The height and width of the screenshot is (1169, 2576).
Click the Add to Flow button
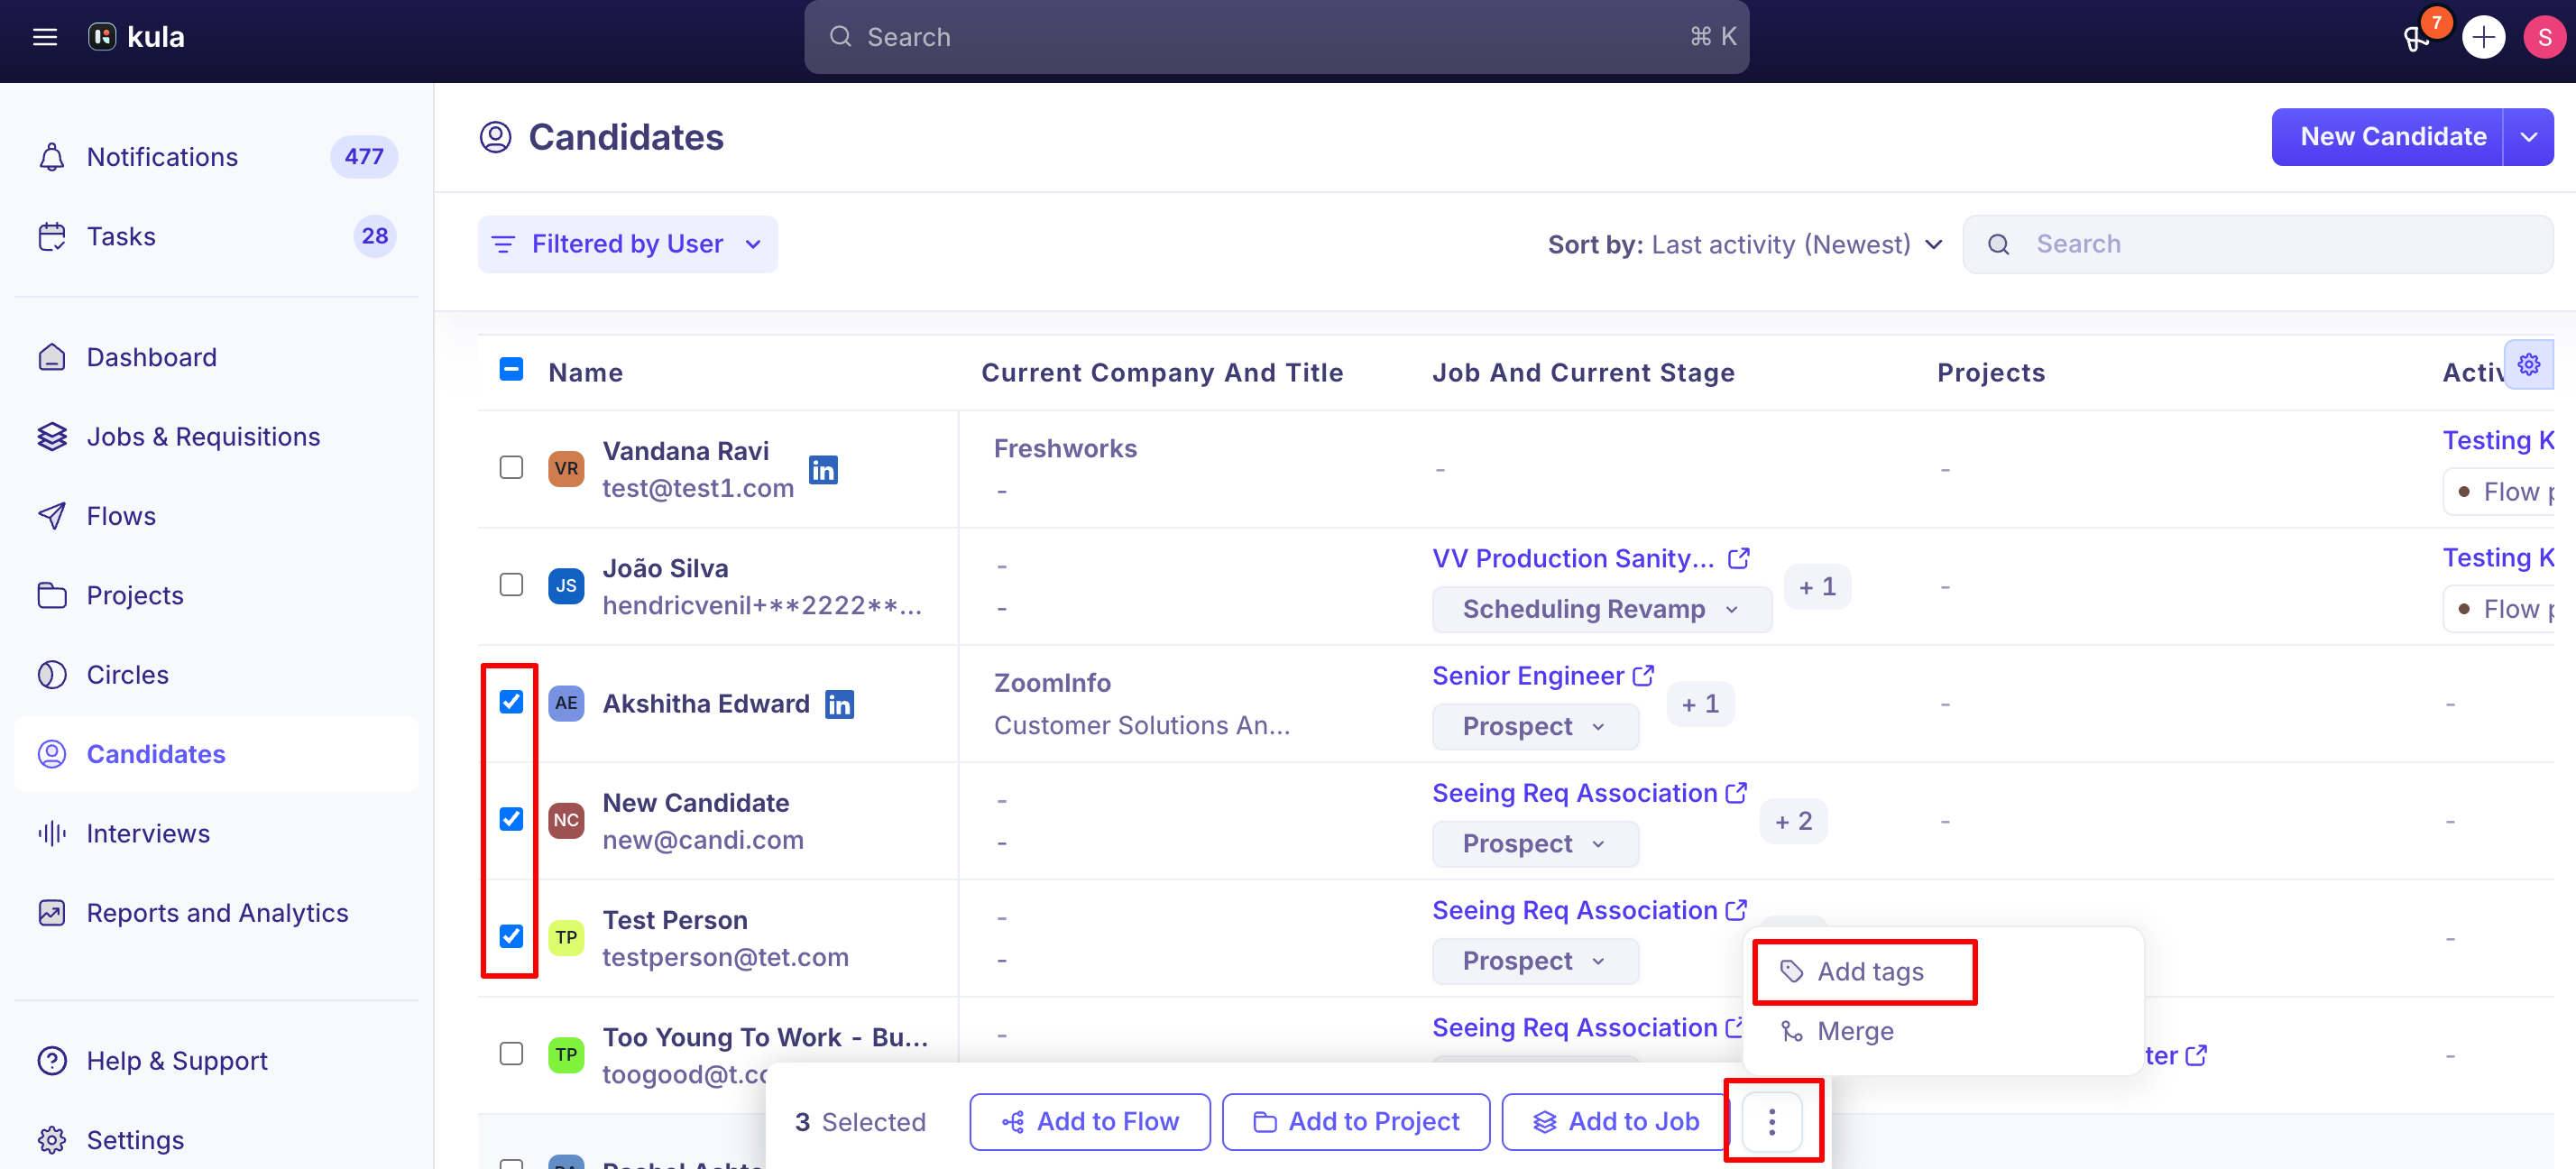coord(1090,1121)
